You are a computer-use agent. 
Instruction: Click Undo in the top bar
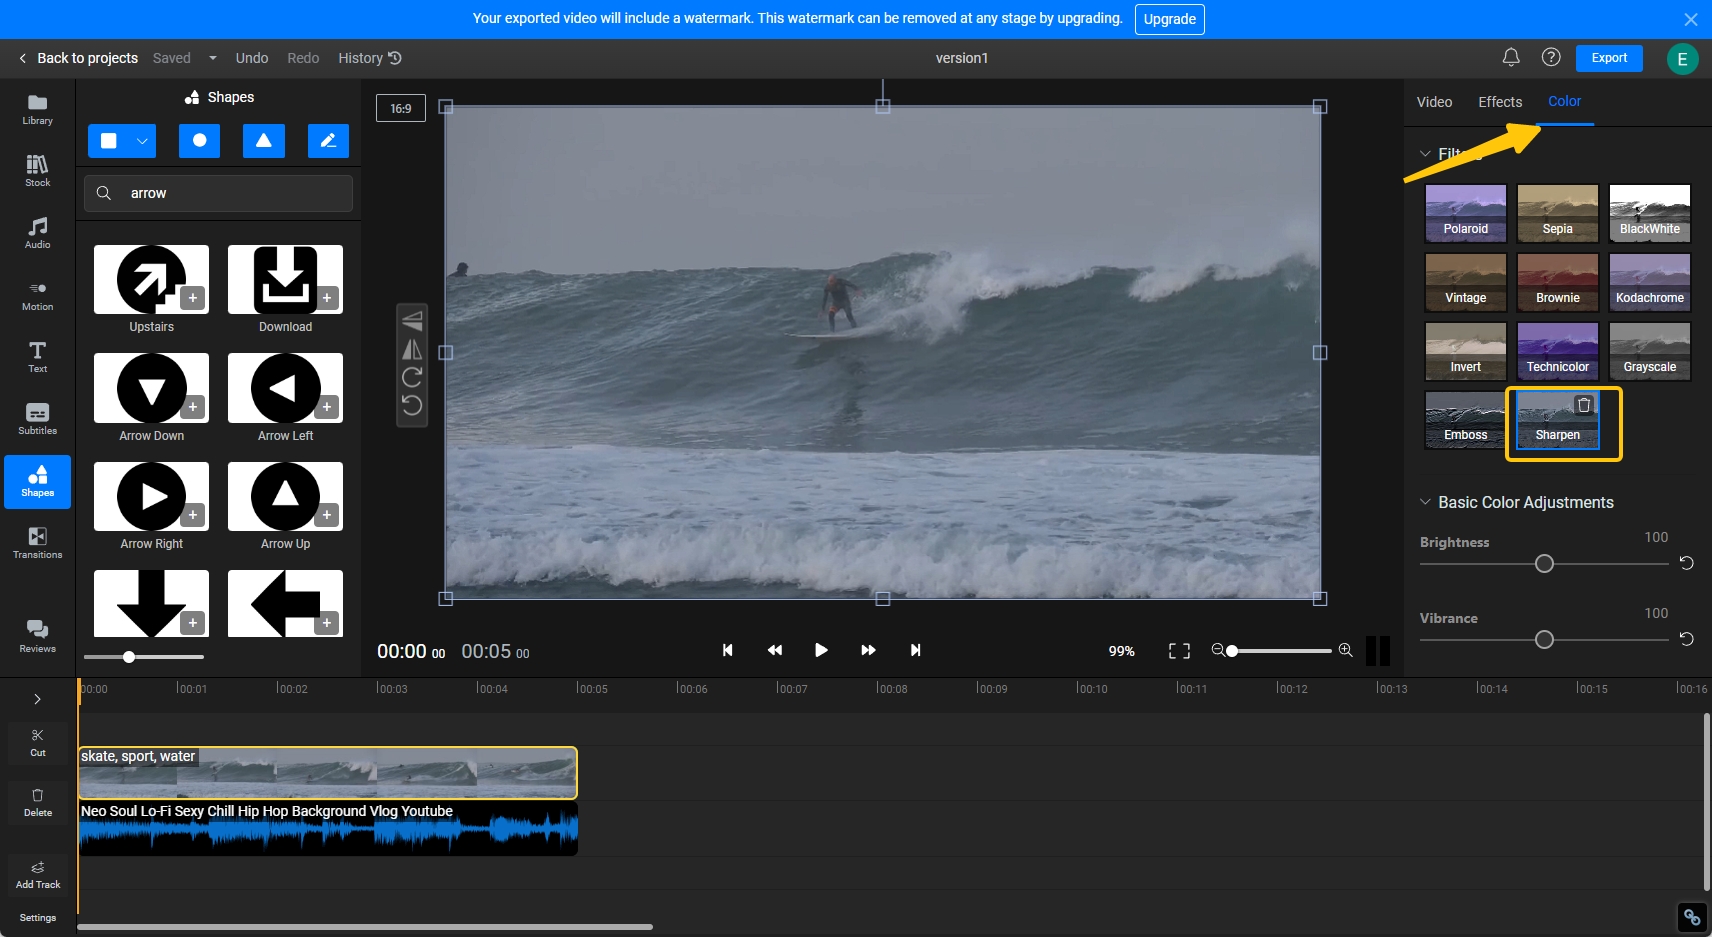pyautogui.click(x=252, y=58)
